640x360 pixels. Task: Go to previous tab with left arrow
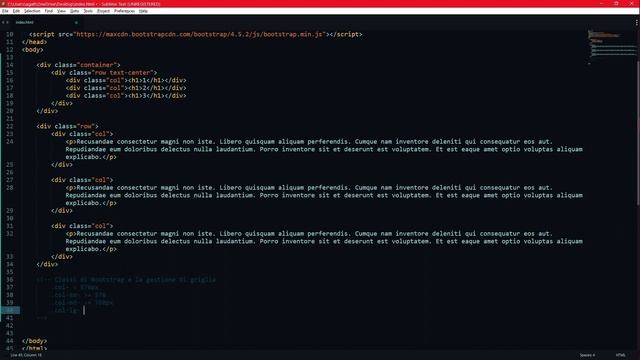pos(3,22)
